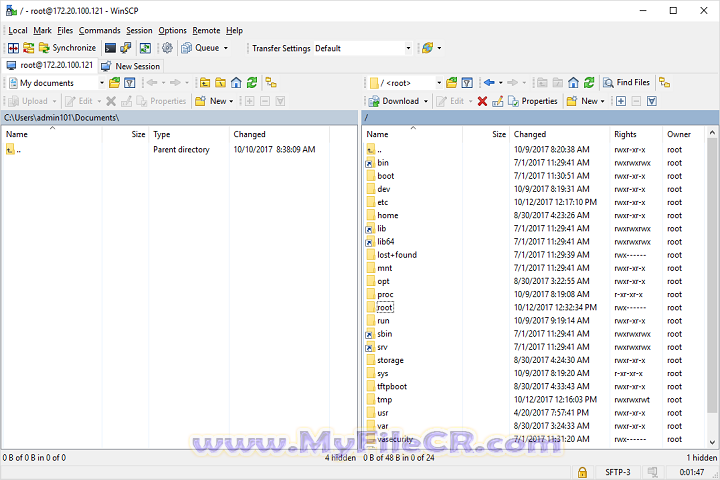Select the tftpboot folder
Screen dimensions: 720x480
(x=392, y=387)
